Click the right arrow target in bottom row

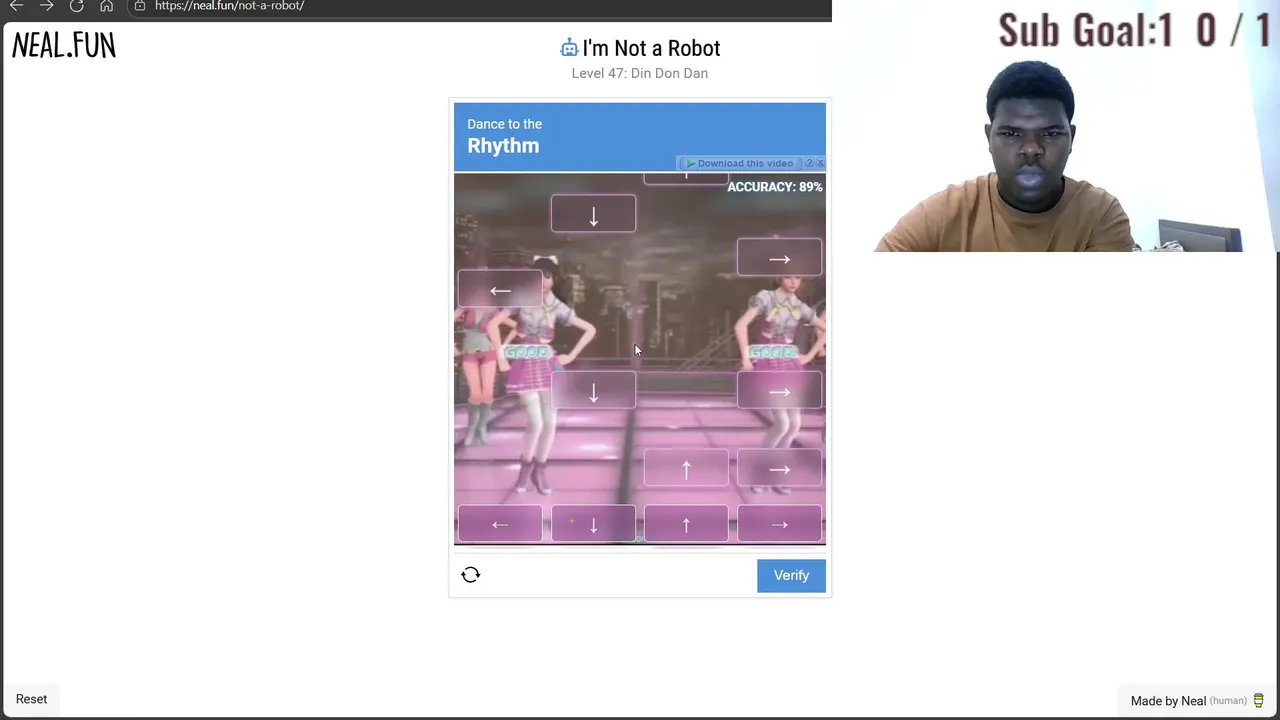tap(779, 524)
